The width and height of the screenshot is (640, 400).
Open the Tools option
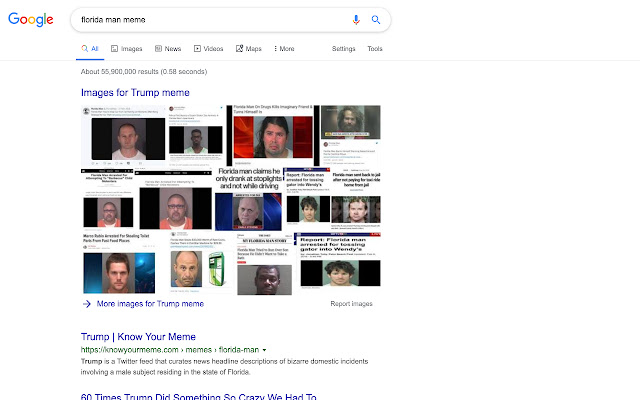pos(375,49)
